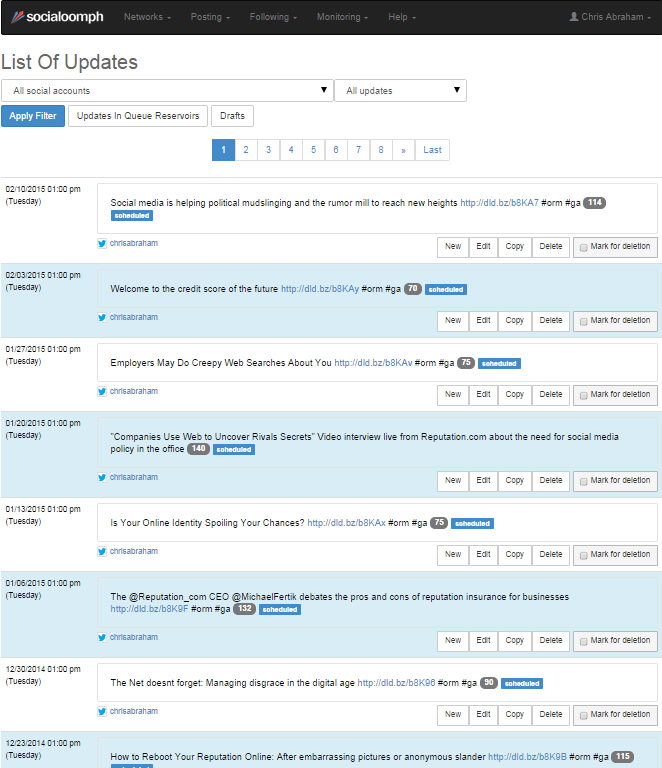Expand the All updates filter dropdown

(400, 91)
